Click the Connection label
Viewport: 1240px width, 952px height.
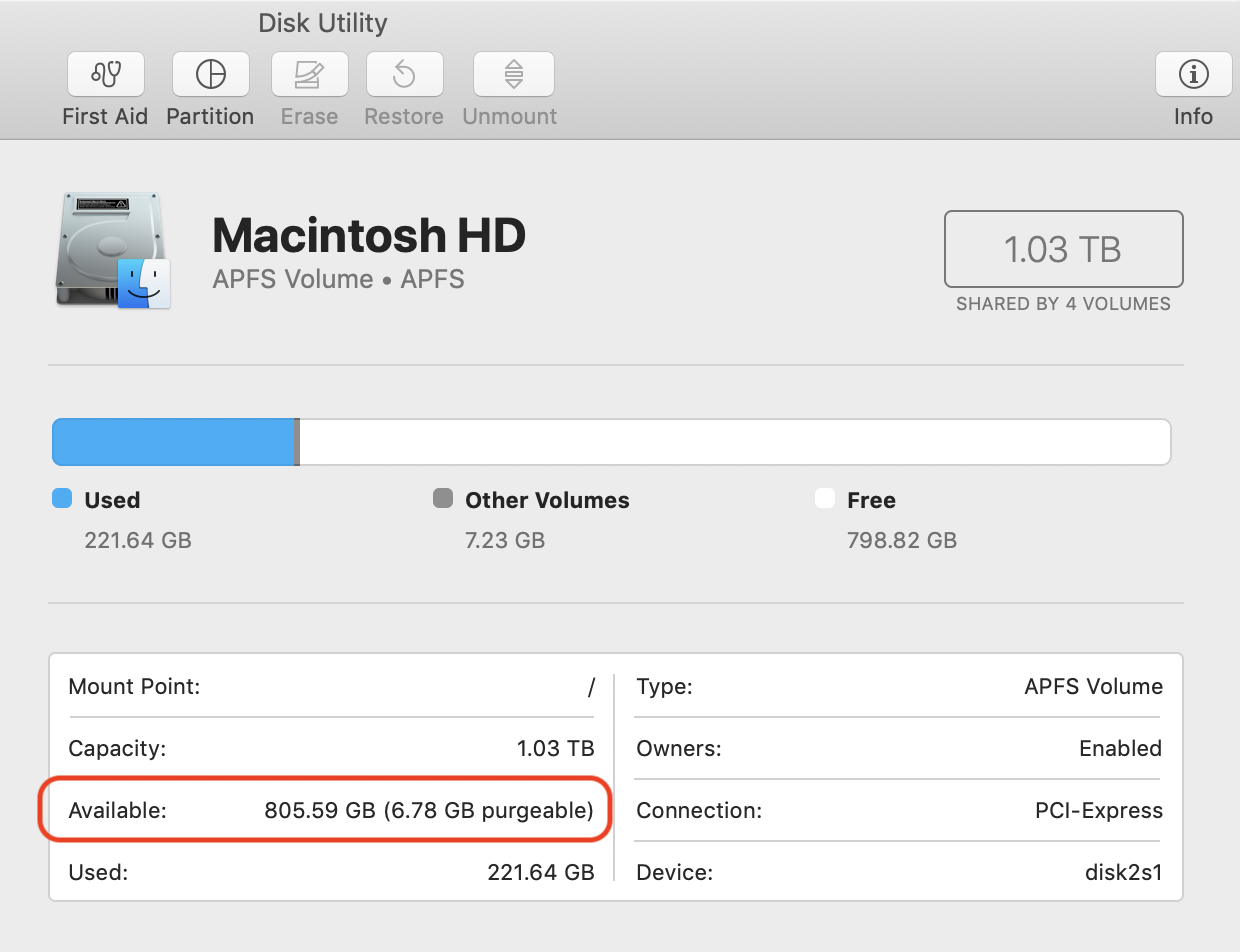click(x=699, y=810)
